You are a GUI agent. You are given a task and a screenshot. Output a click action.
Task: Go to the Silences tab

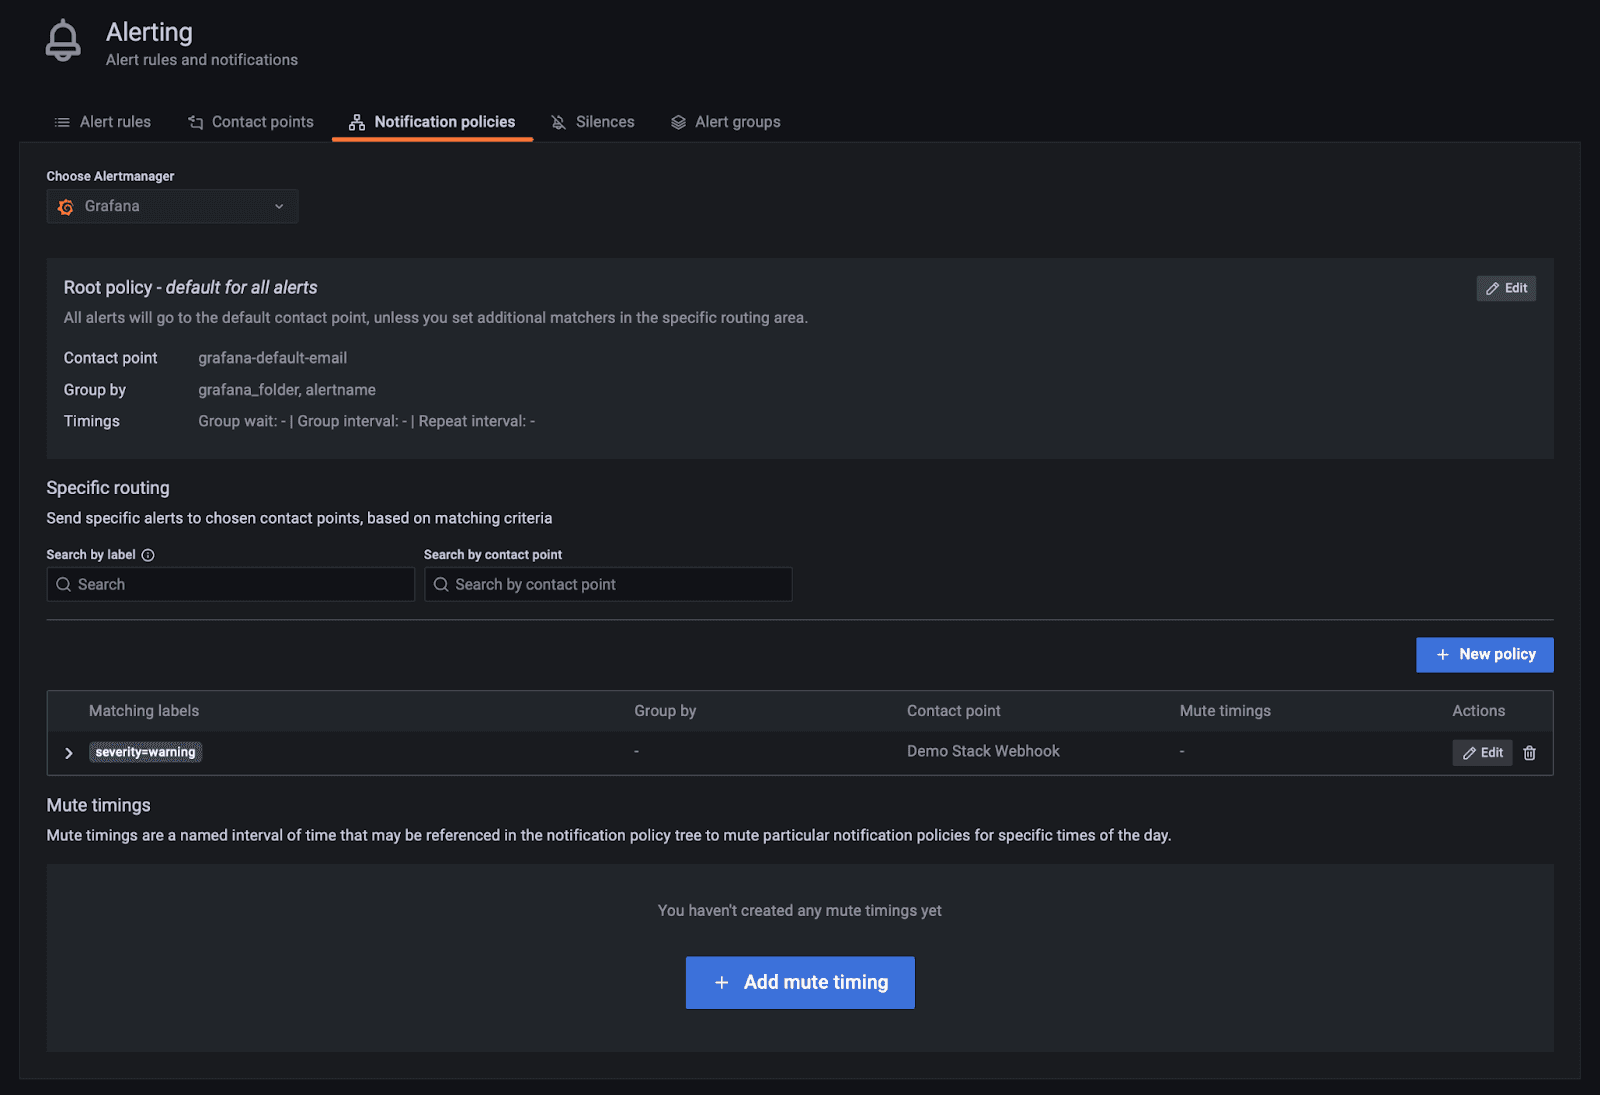coord(604,122)
